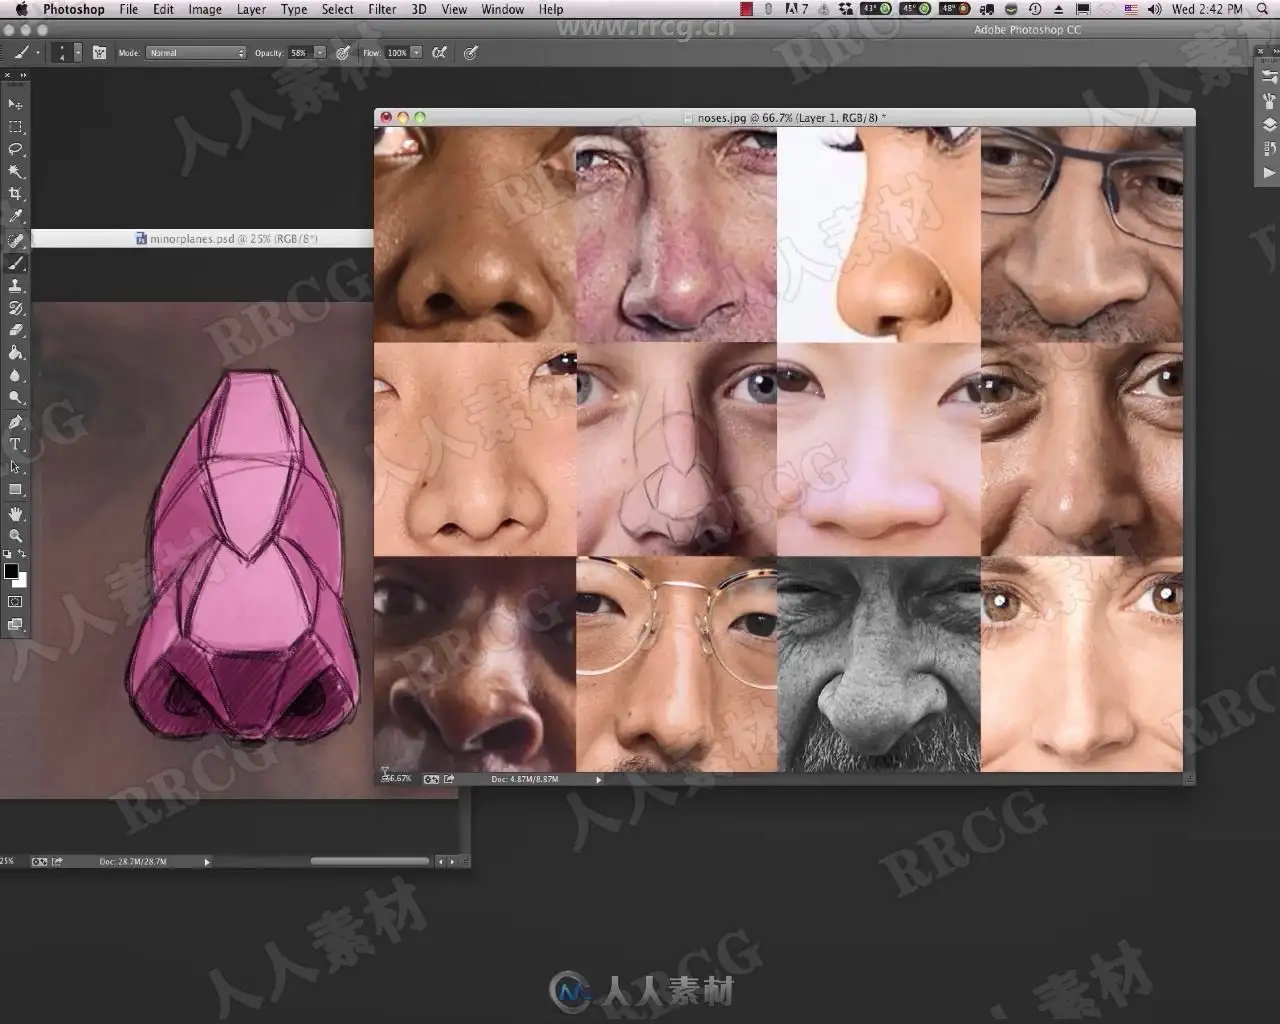
Task: Change the screen mode
Action: [15, 624]
